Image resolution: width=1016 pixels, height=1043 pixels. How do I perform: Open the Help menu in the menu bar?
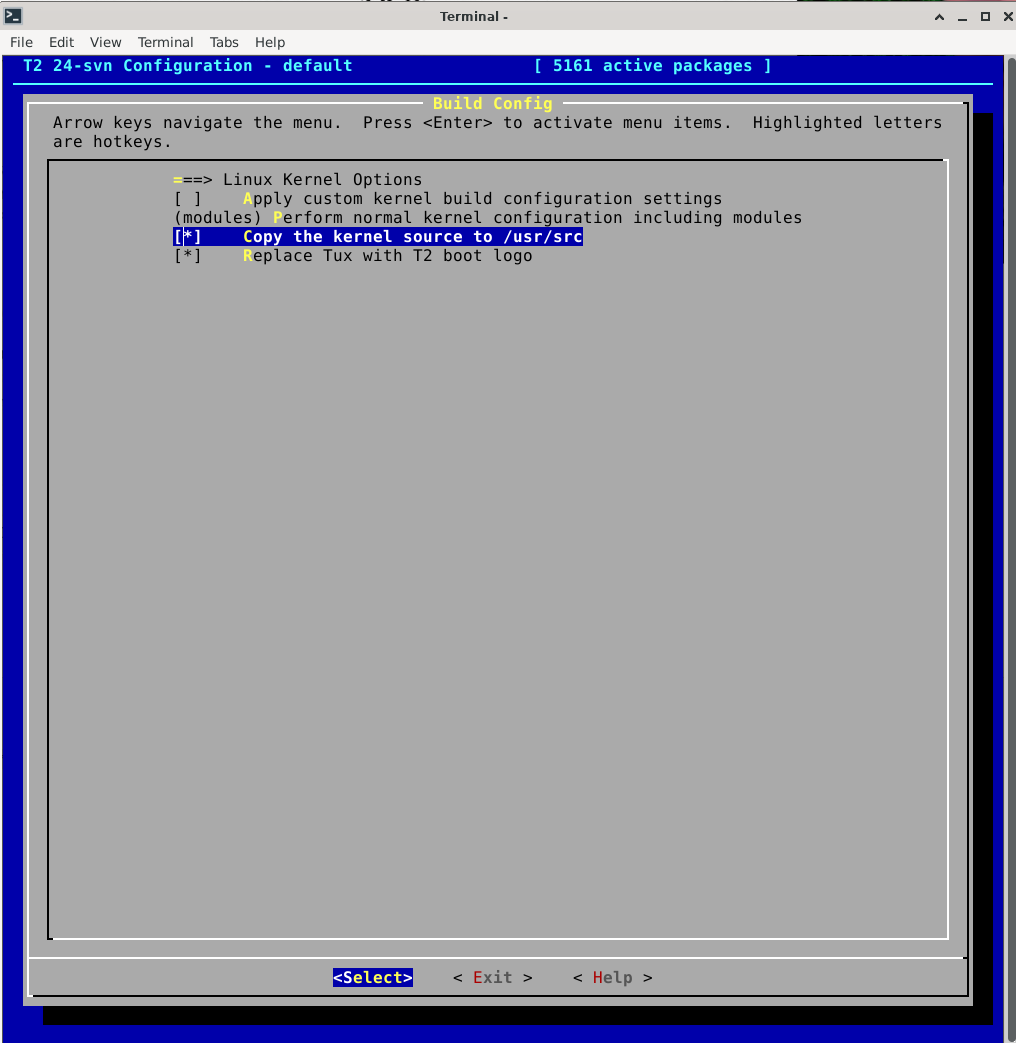pyautogui.click(x=270, y=42)
